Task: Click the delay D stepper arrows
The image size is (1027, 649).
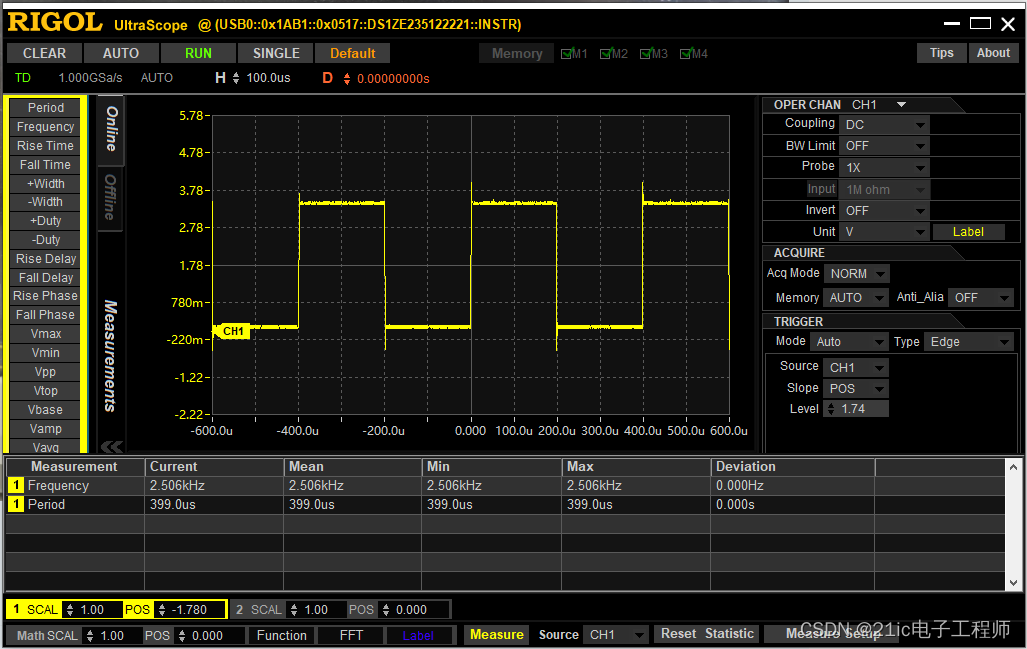Action: (346, 79)
